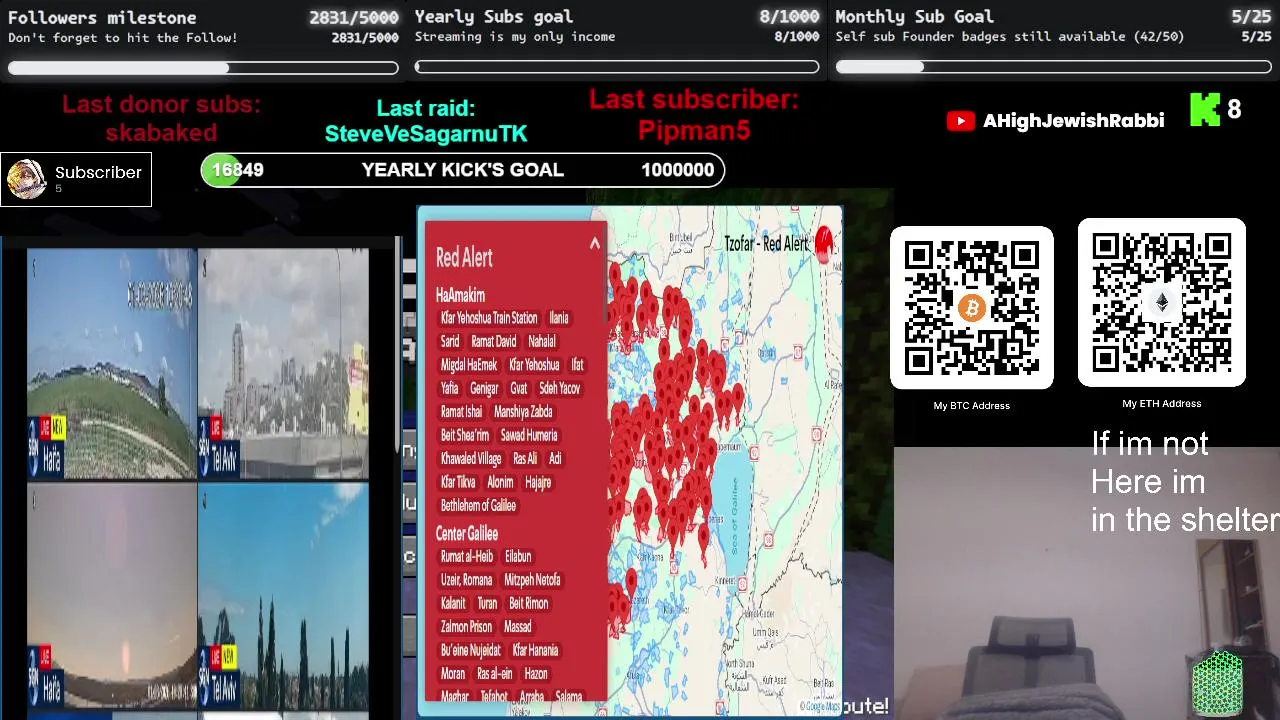Click the YouTube logo beside AHighJewishRabbi
Screen dimensions: 1280x720
pos(960,121)
